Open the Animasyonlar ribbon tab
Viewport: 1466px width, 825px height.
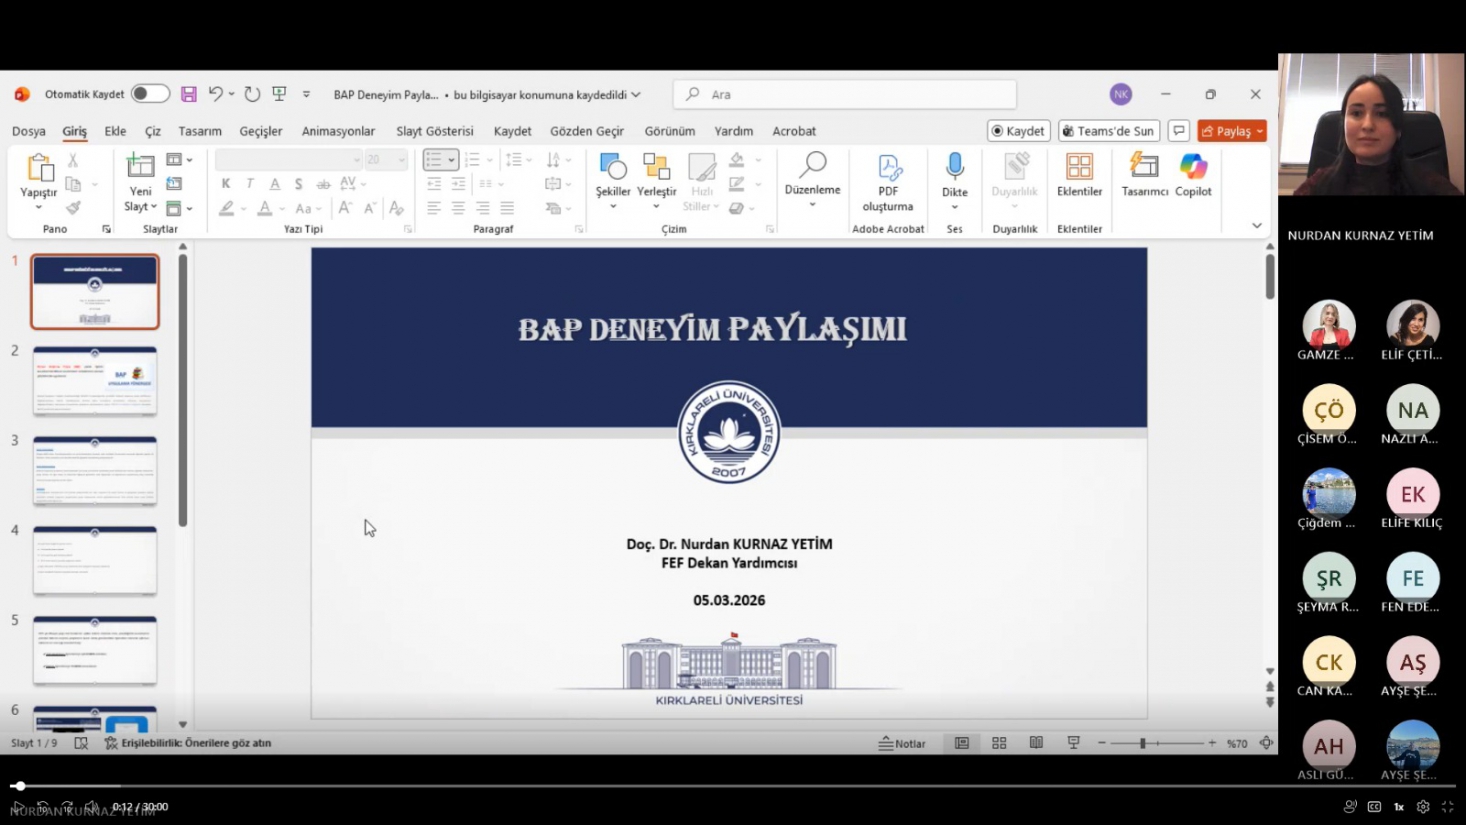338,131
